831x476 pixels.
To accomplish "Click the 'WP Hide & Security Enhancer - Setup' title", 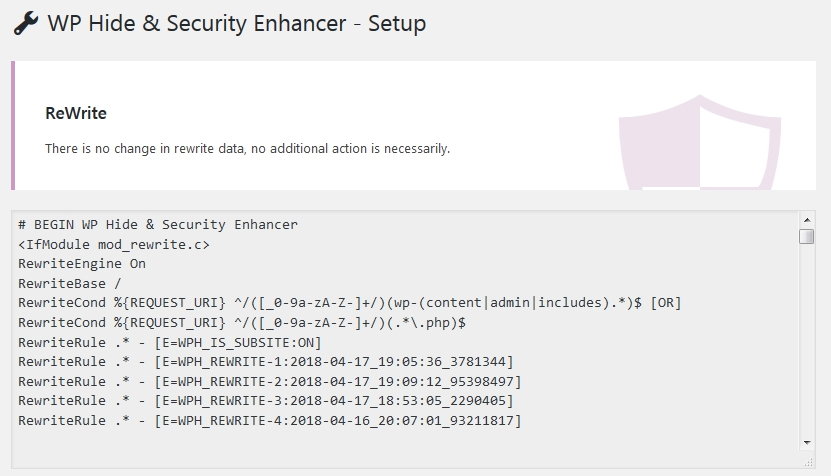I will (237, 24).
